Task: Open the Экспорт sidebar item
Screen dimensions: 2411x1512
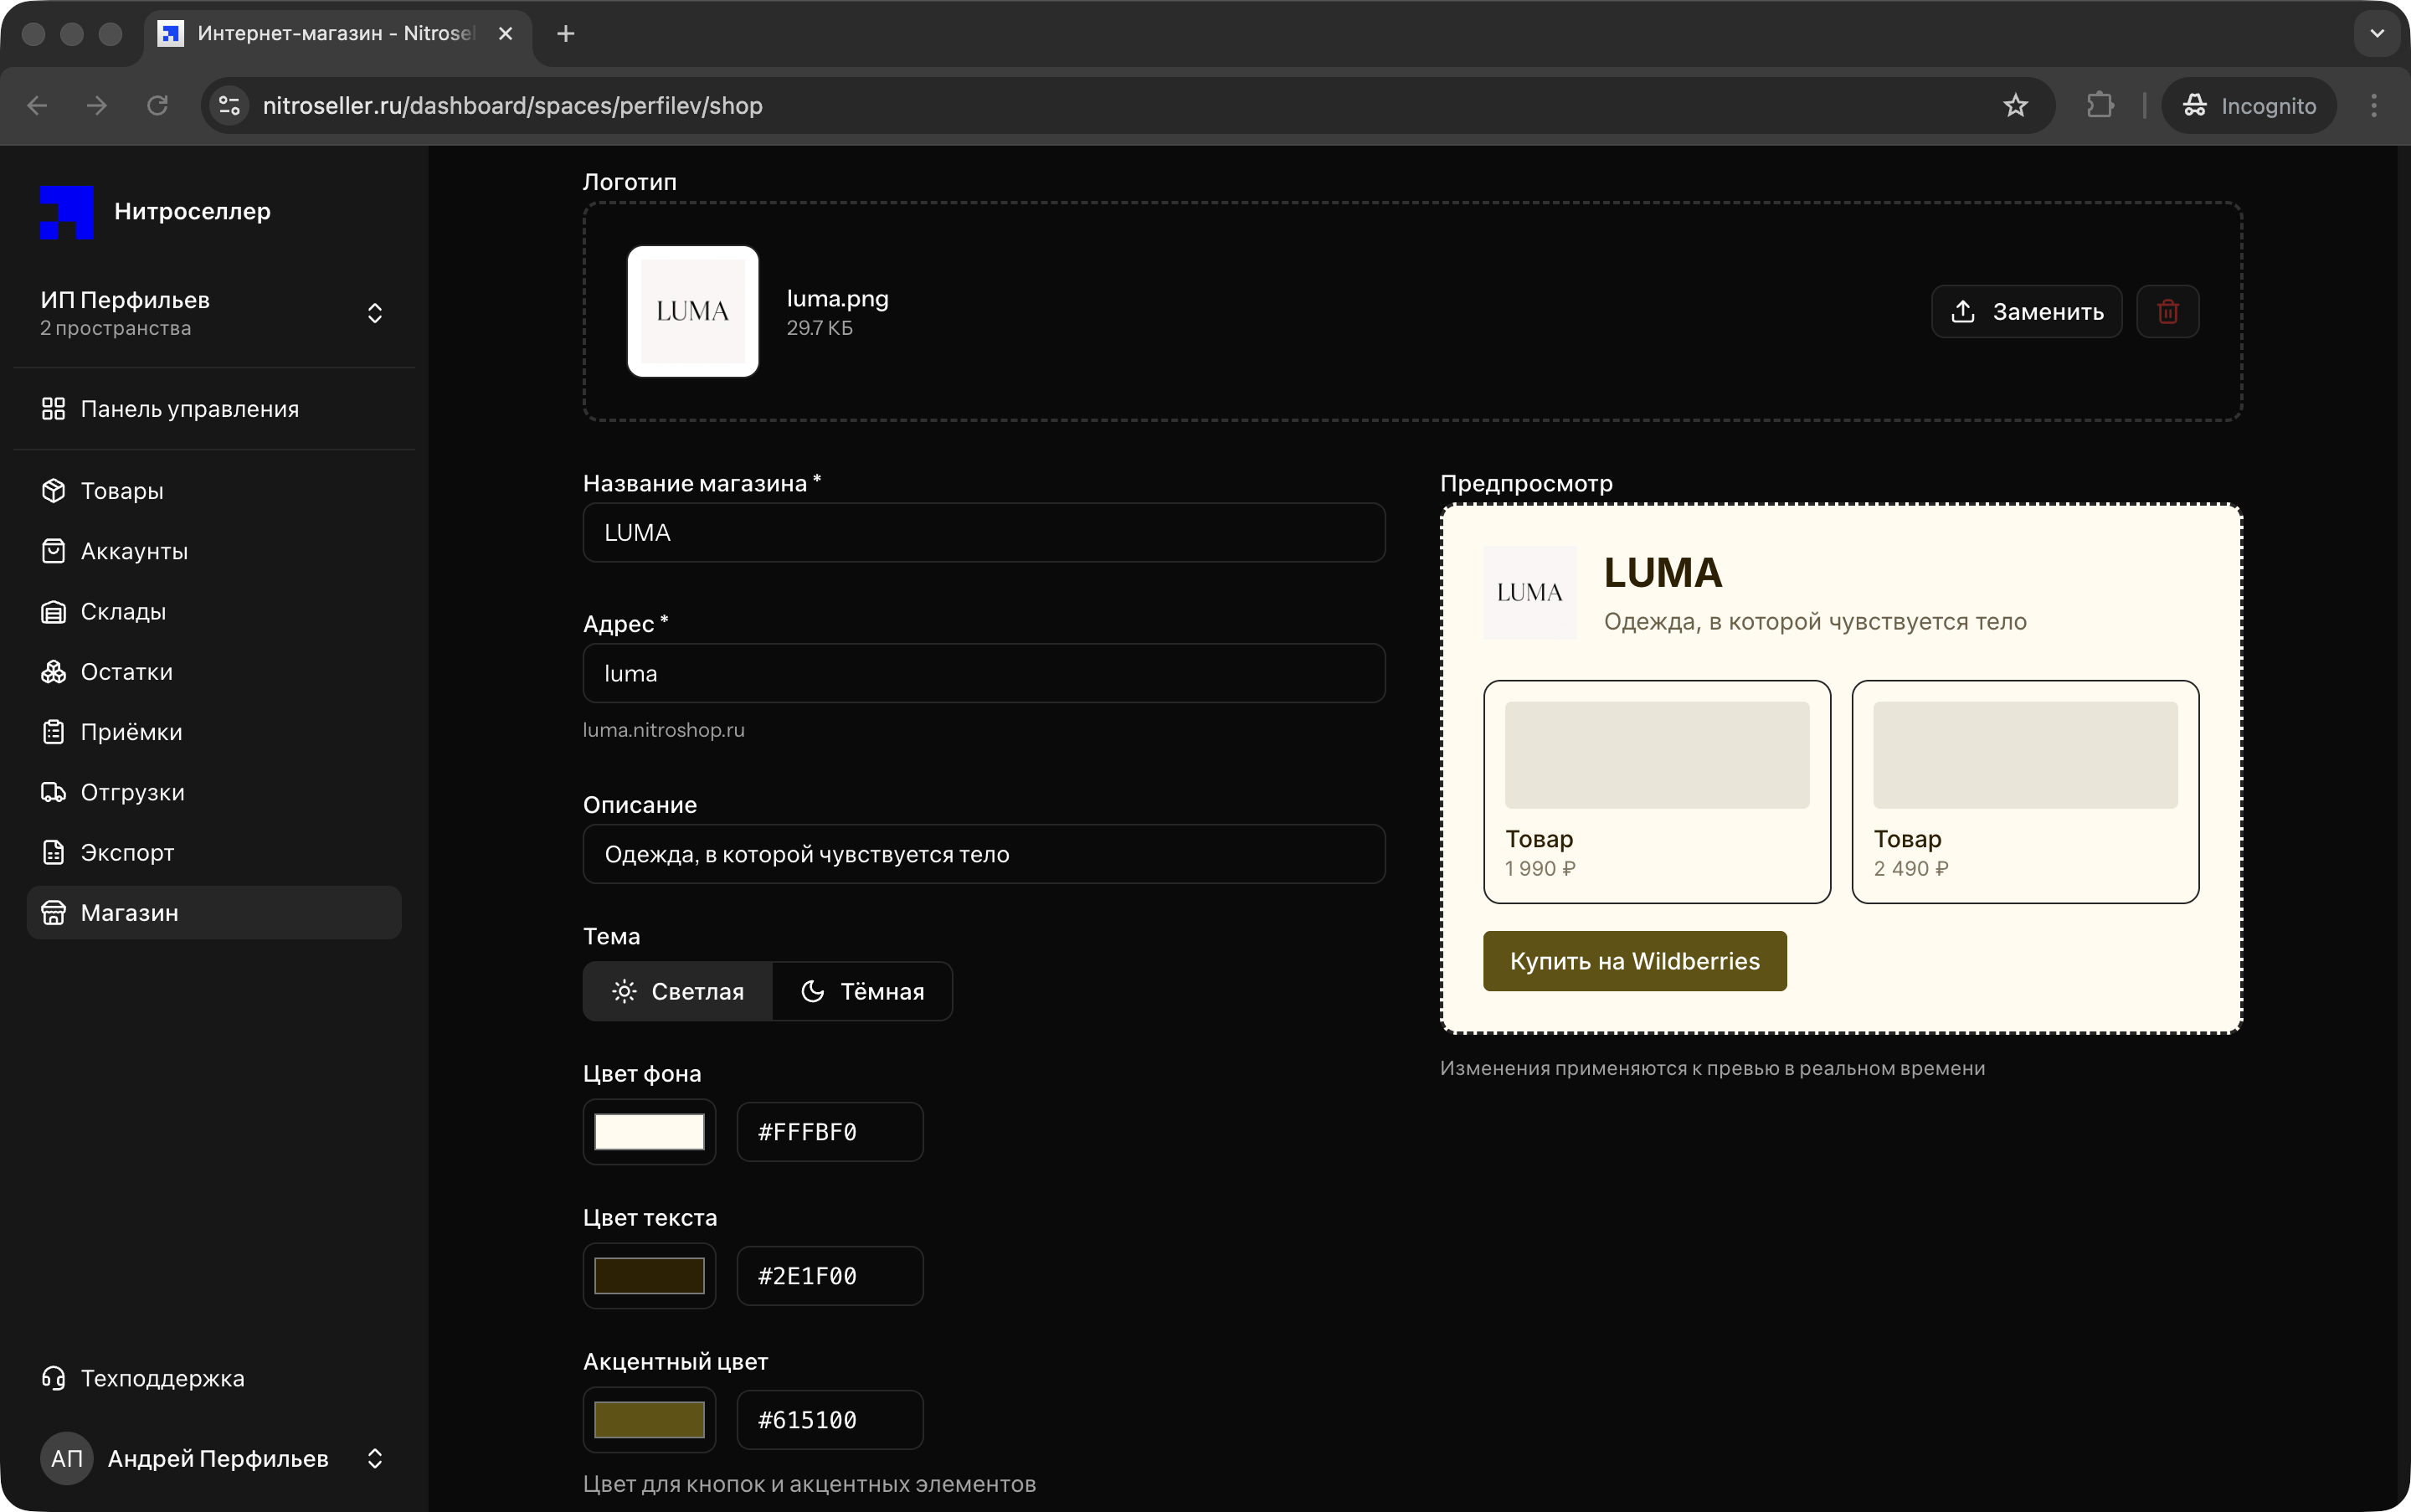Action: tap(127, 853)
